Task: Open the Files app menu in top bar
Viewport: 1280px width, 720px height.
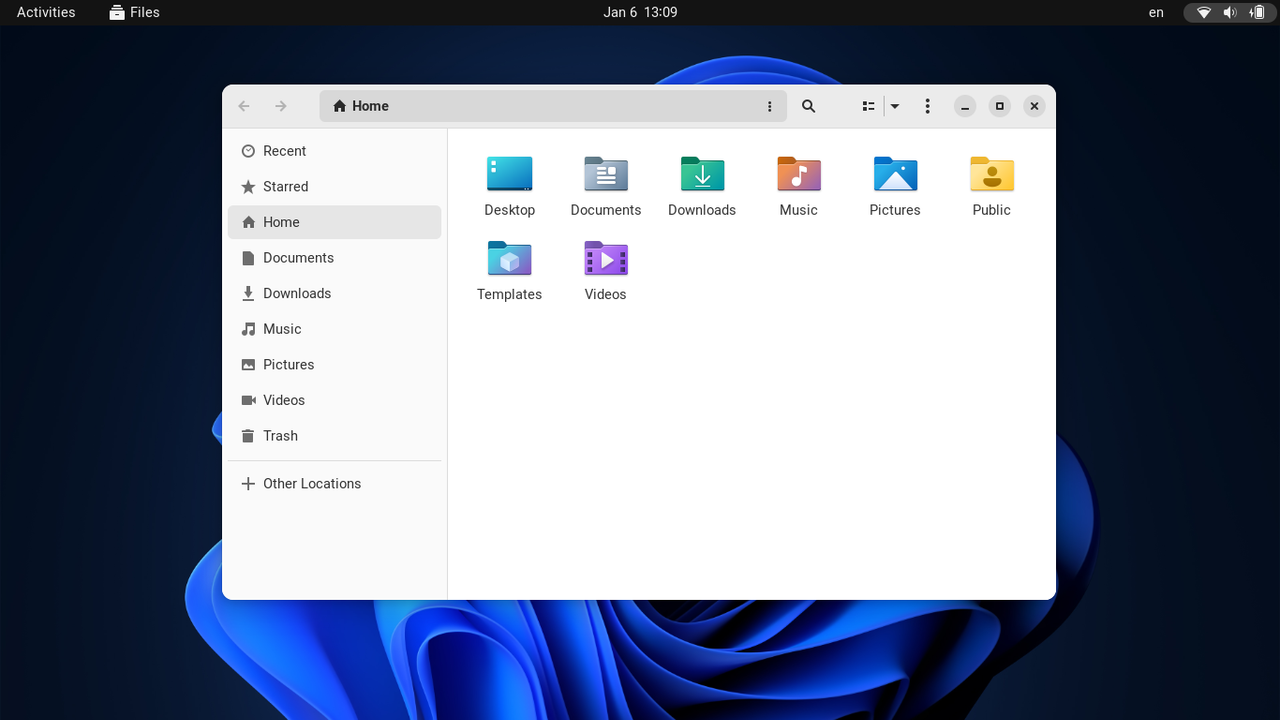Action: pyautogui.click(x=135, y=12)
